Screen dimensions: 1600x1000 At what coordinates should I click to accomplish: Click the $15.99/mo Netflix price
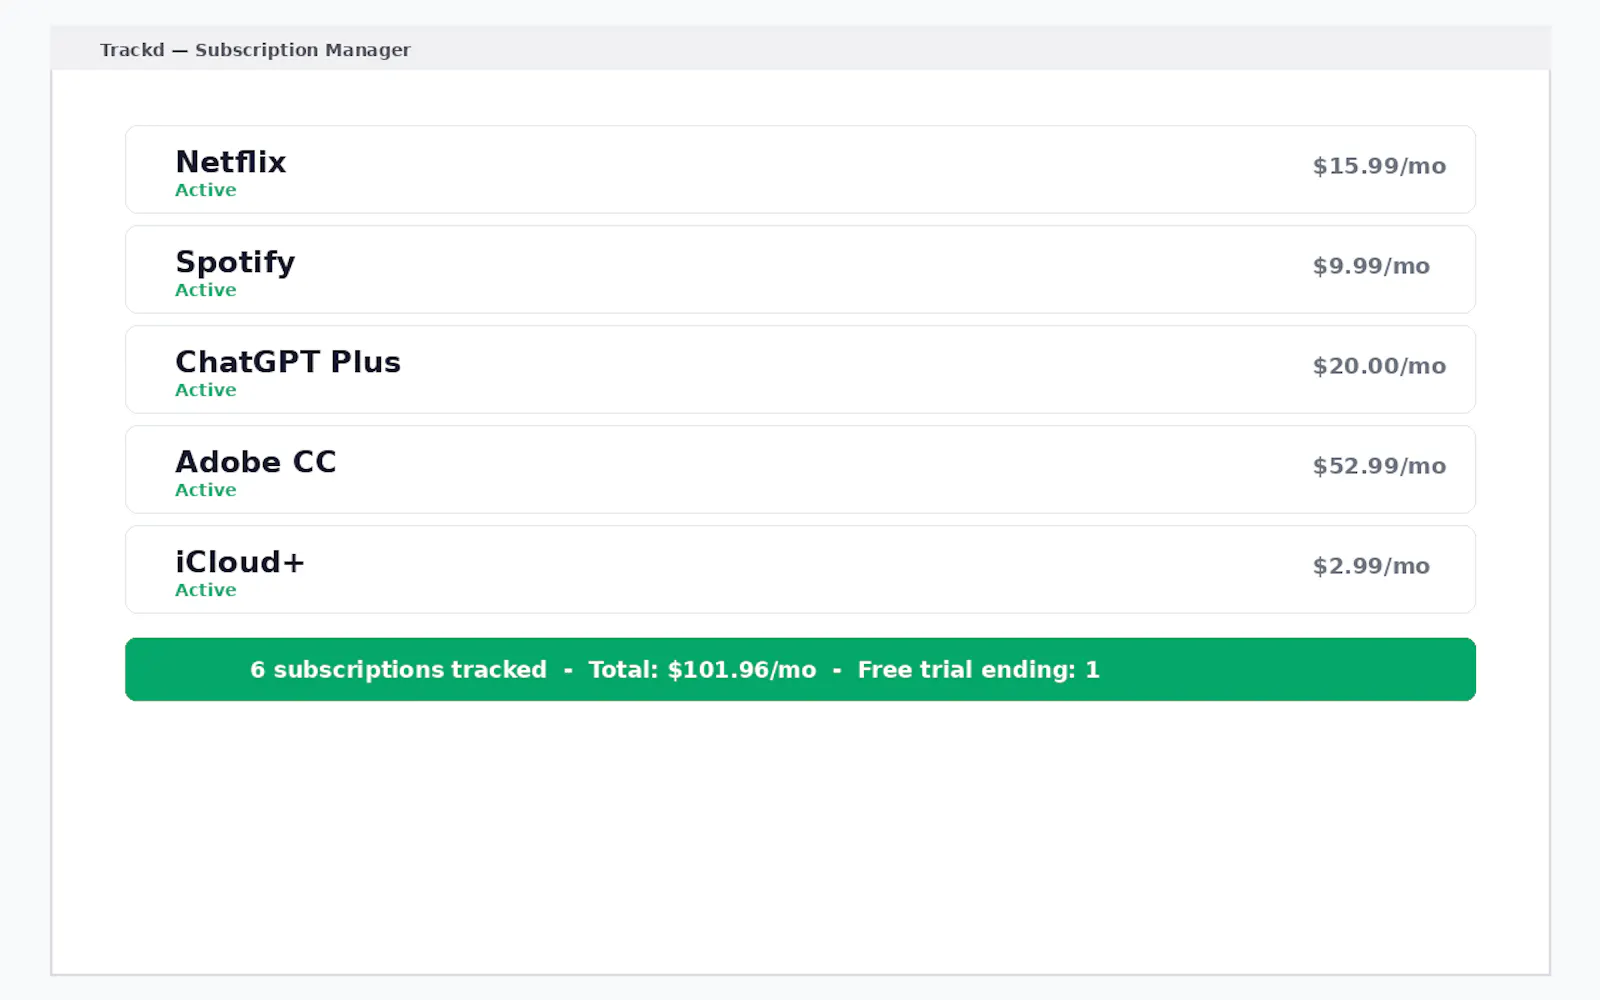click(x=1379, y=166)
